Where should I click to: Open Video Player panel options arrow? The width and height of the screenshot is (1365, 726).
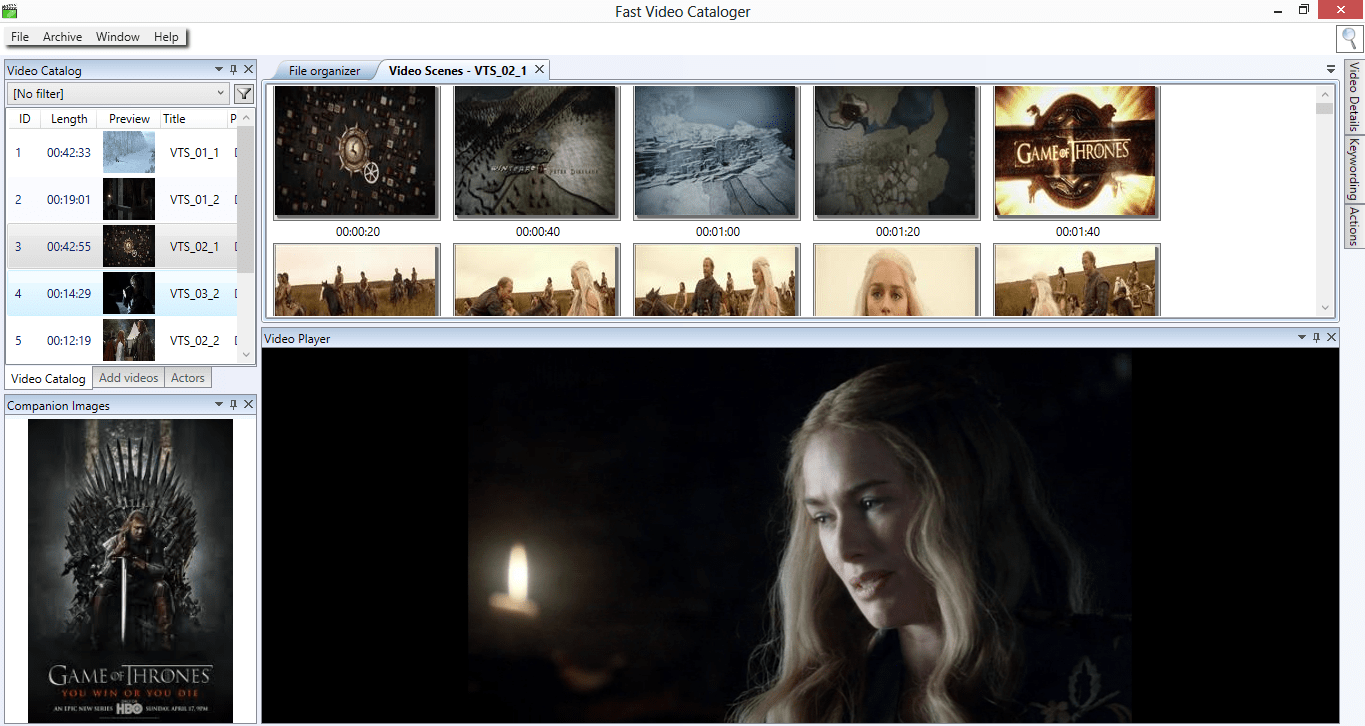[1302, 338]
